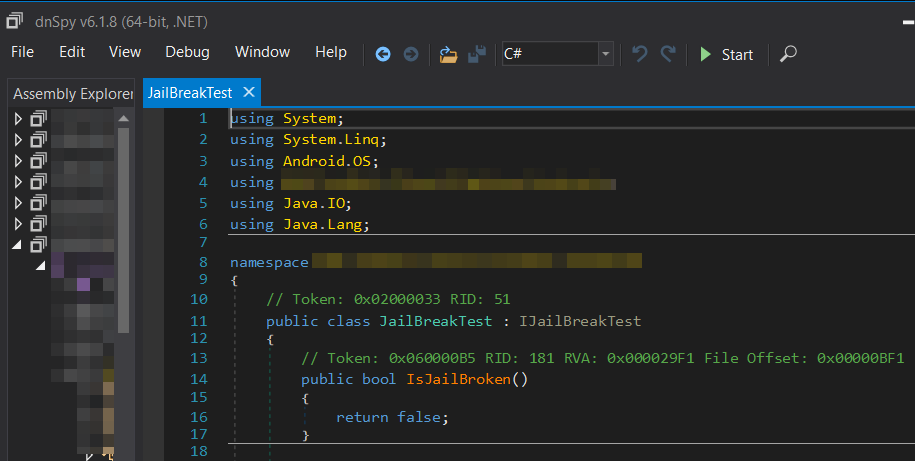This screenshot has width=915, height=461.
Task: Collapse the expanded seventh assembly node
Action: (18, 245)
